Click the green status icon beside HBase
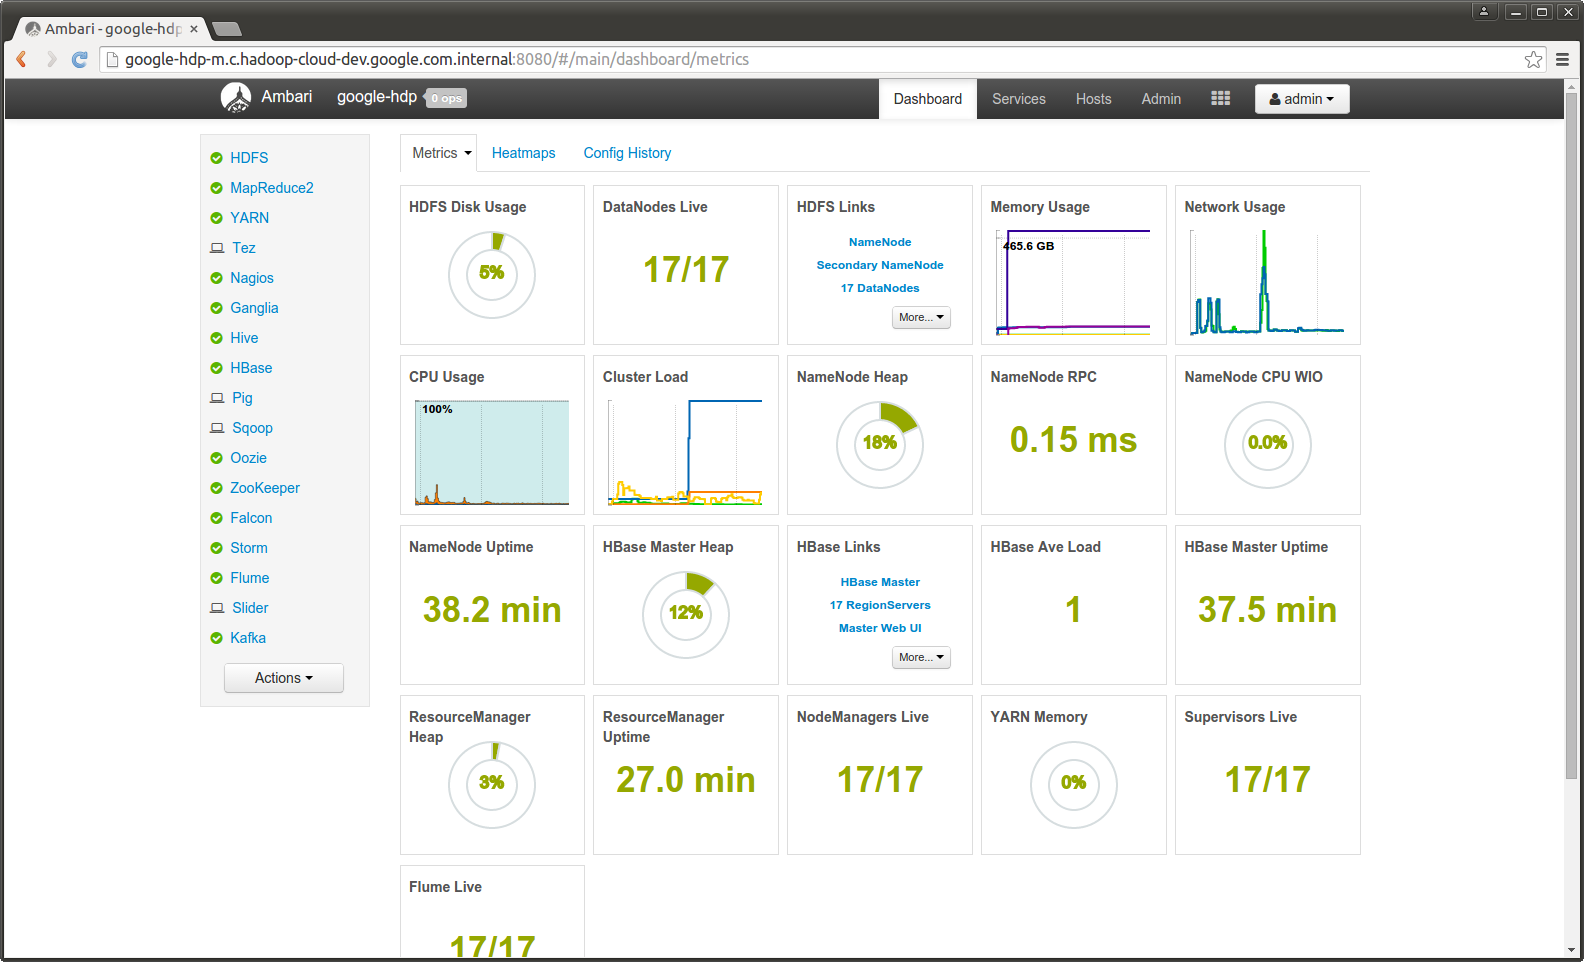1584x962 pixels. coord(216,368)
